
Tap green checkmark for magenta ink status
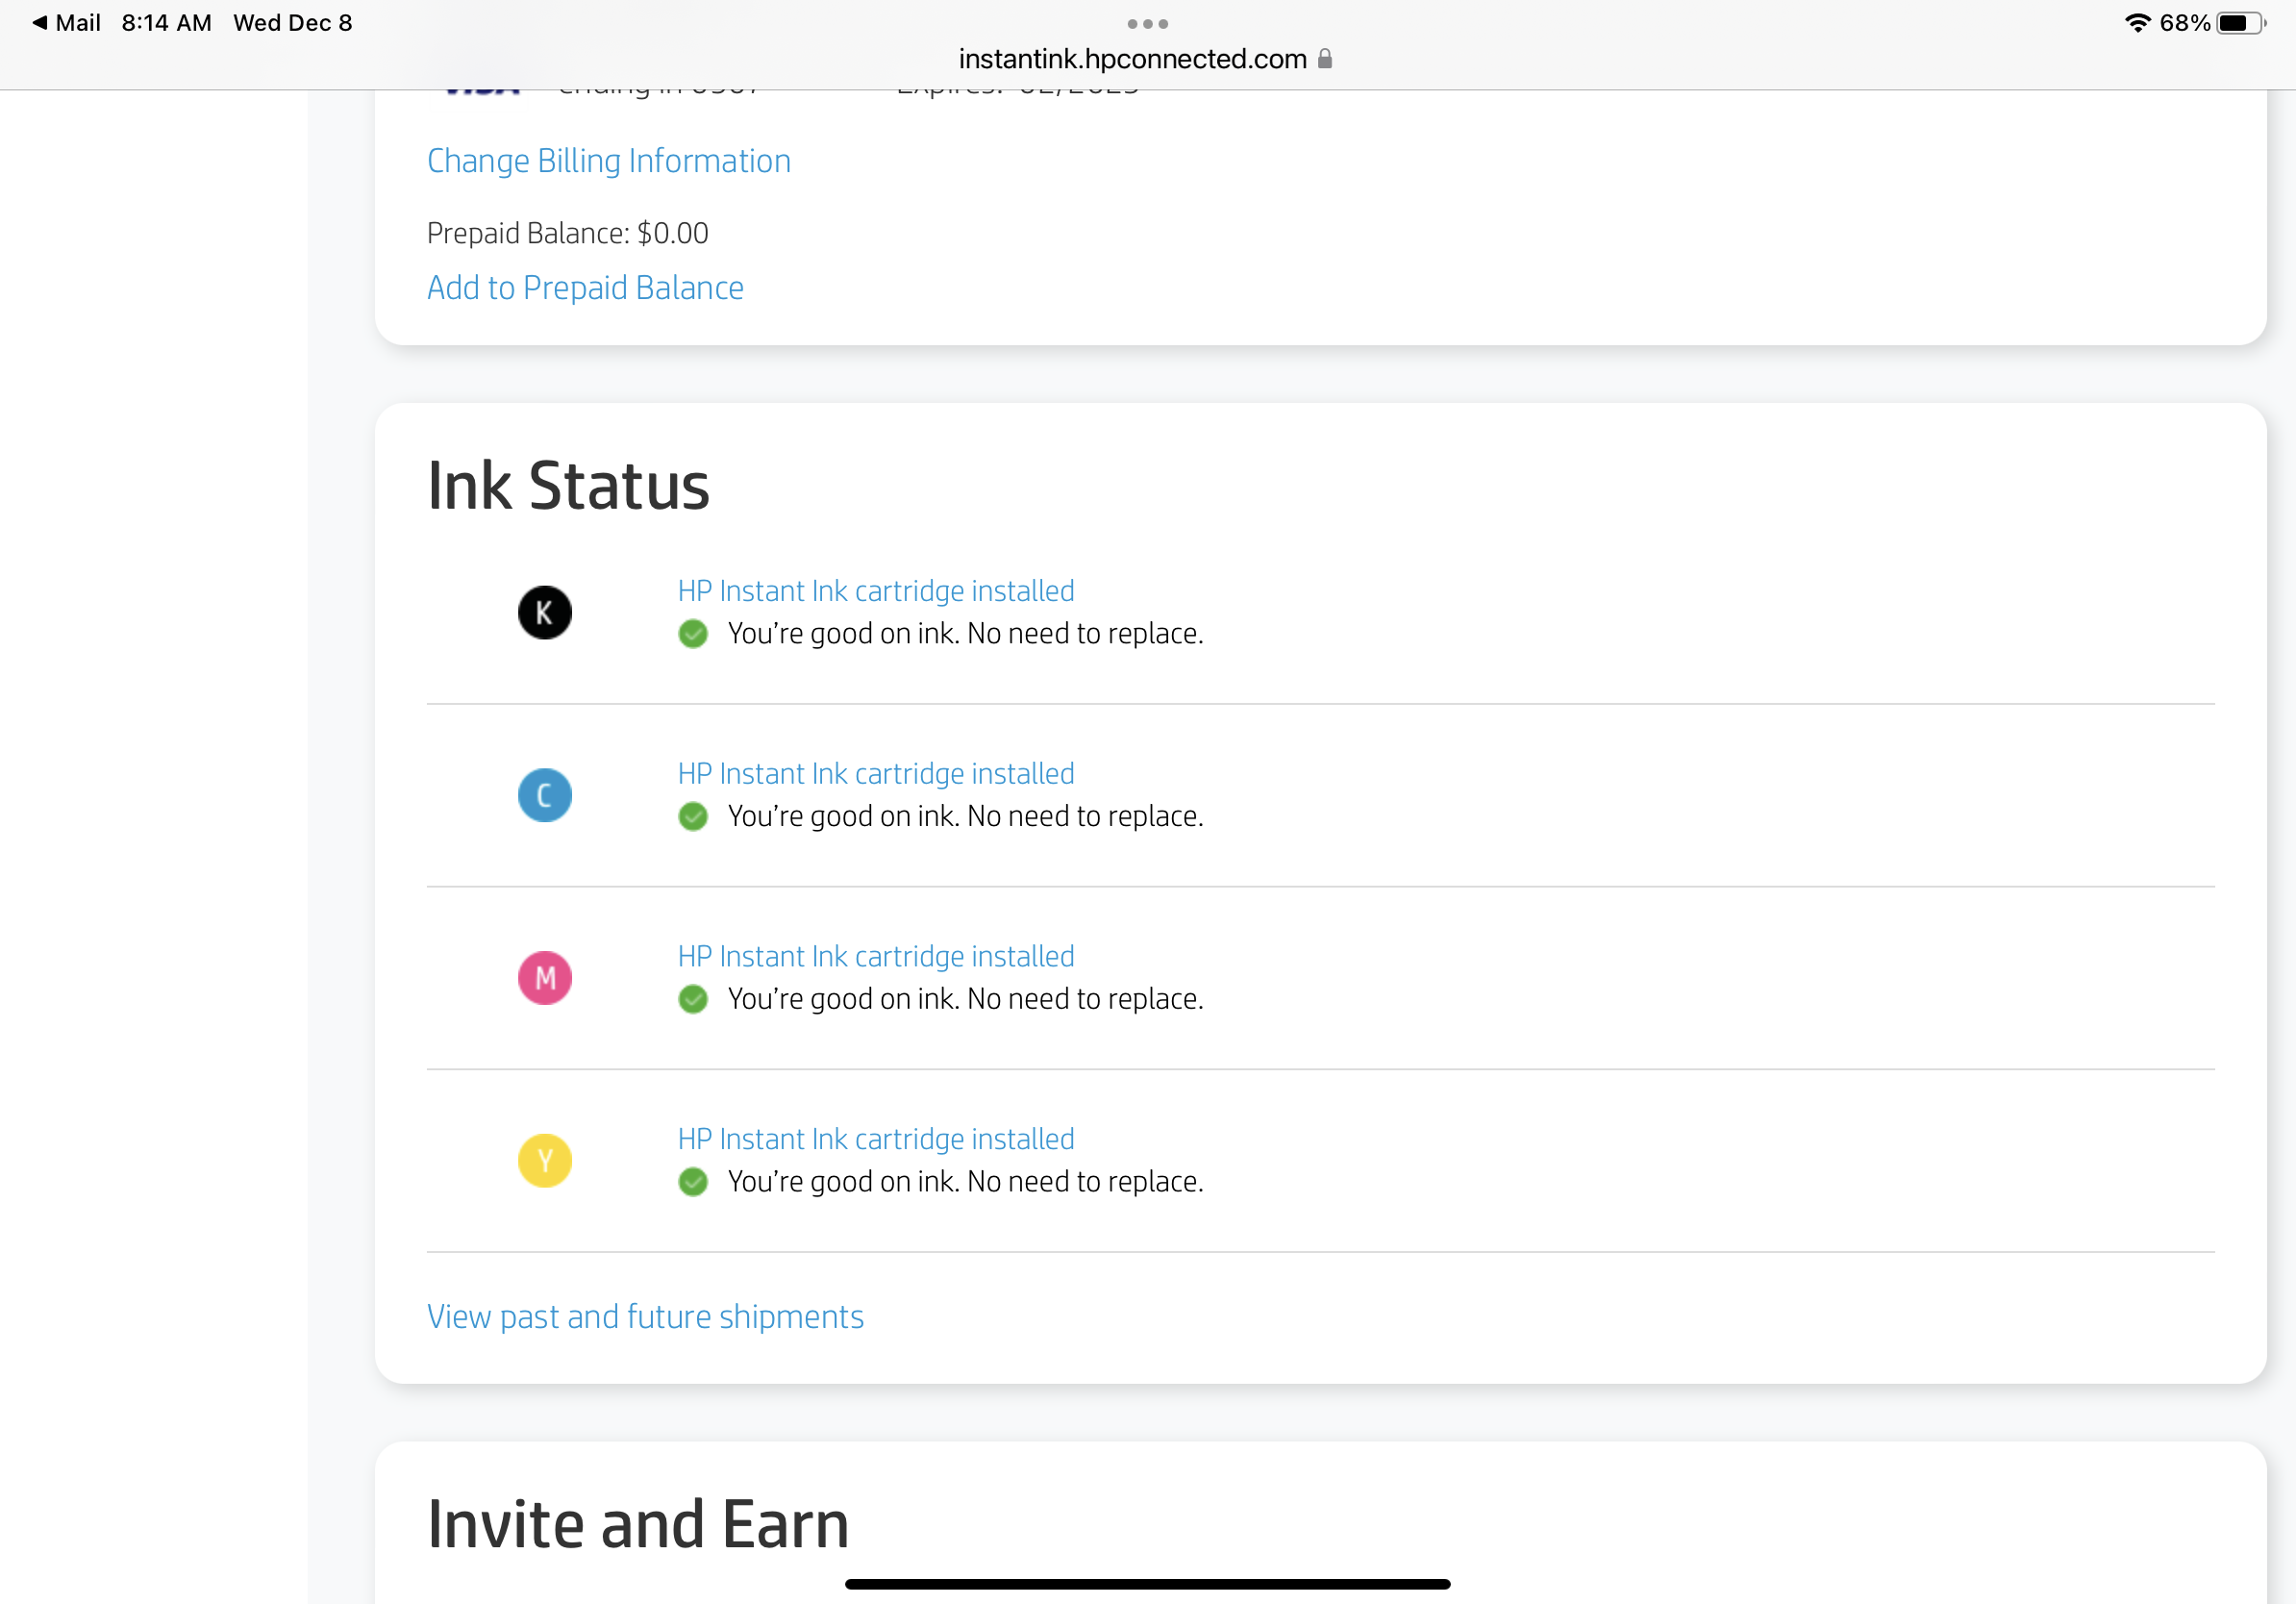[693, 999]
